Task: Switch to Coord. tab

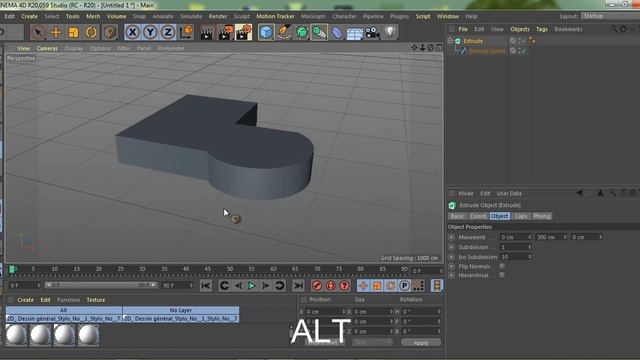Action: coord(478,216)
